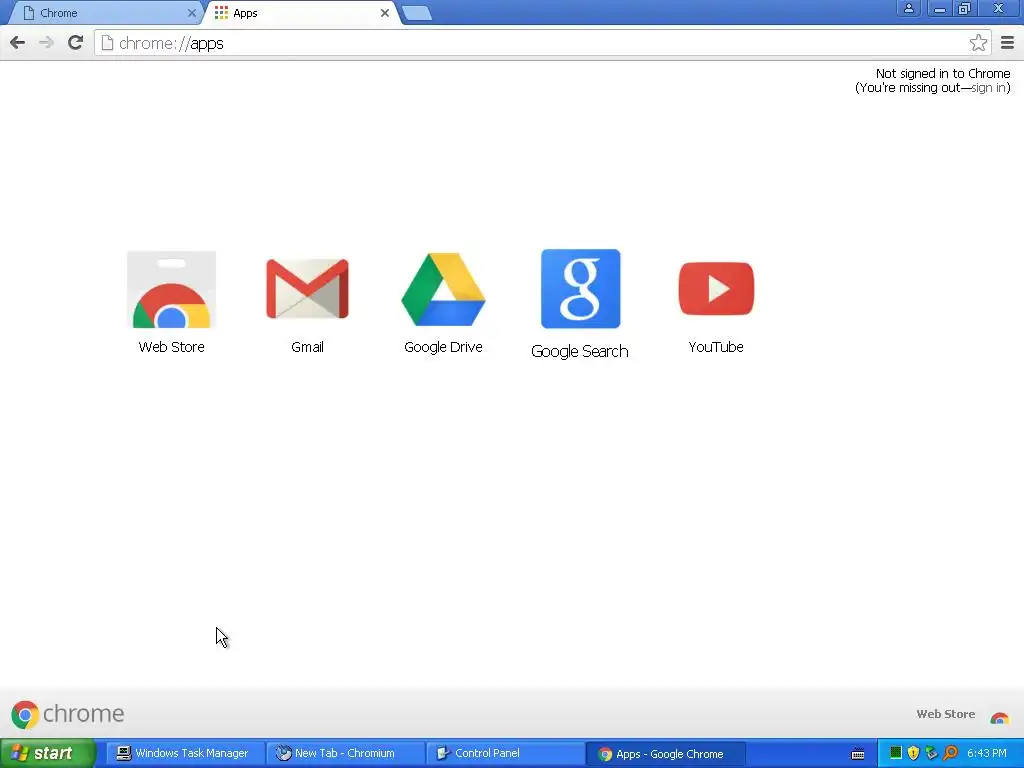
Task: Open the magnifier icon in system tray
Action: [x=950, y=753]
